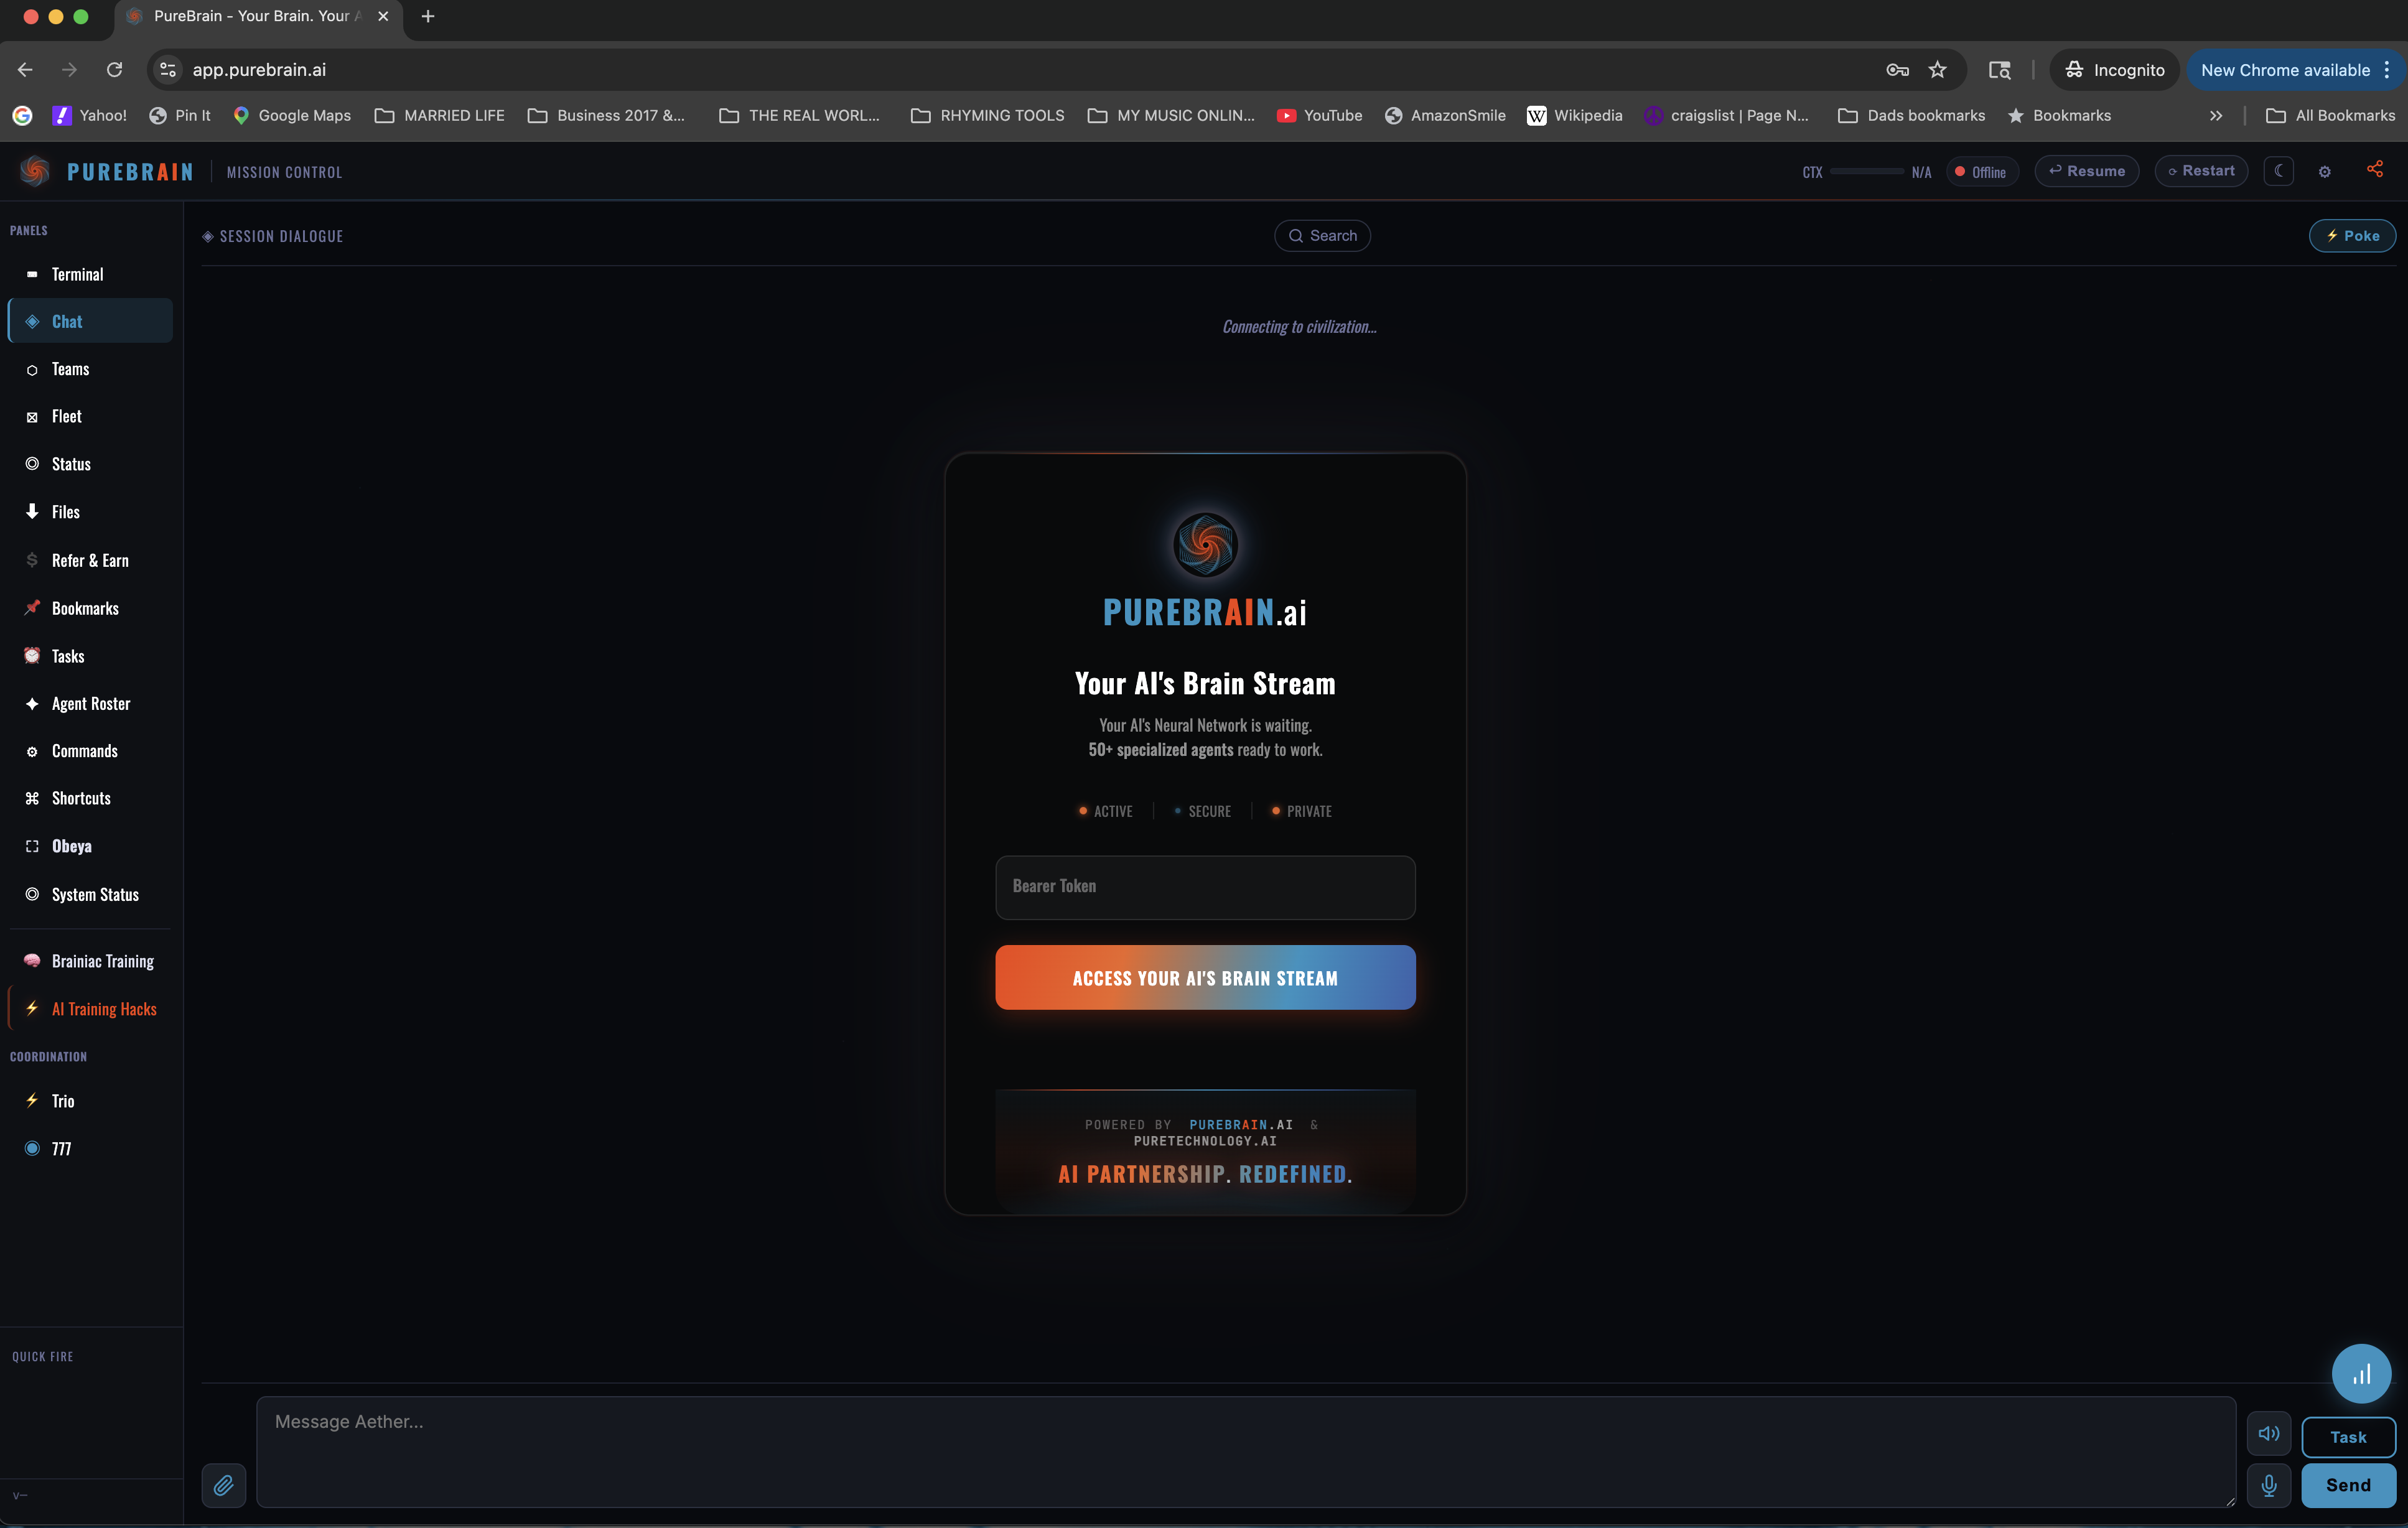Click the Bookmarks pin icon in sidebar

tap(32, 608)
